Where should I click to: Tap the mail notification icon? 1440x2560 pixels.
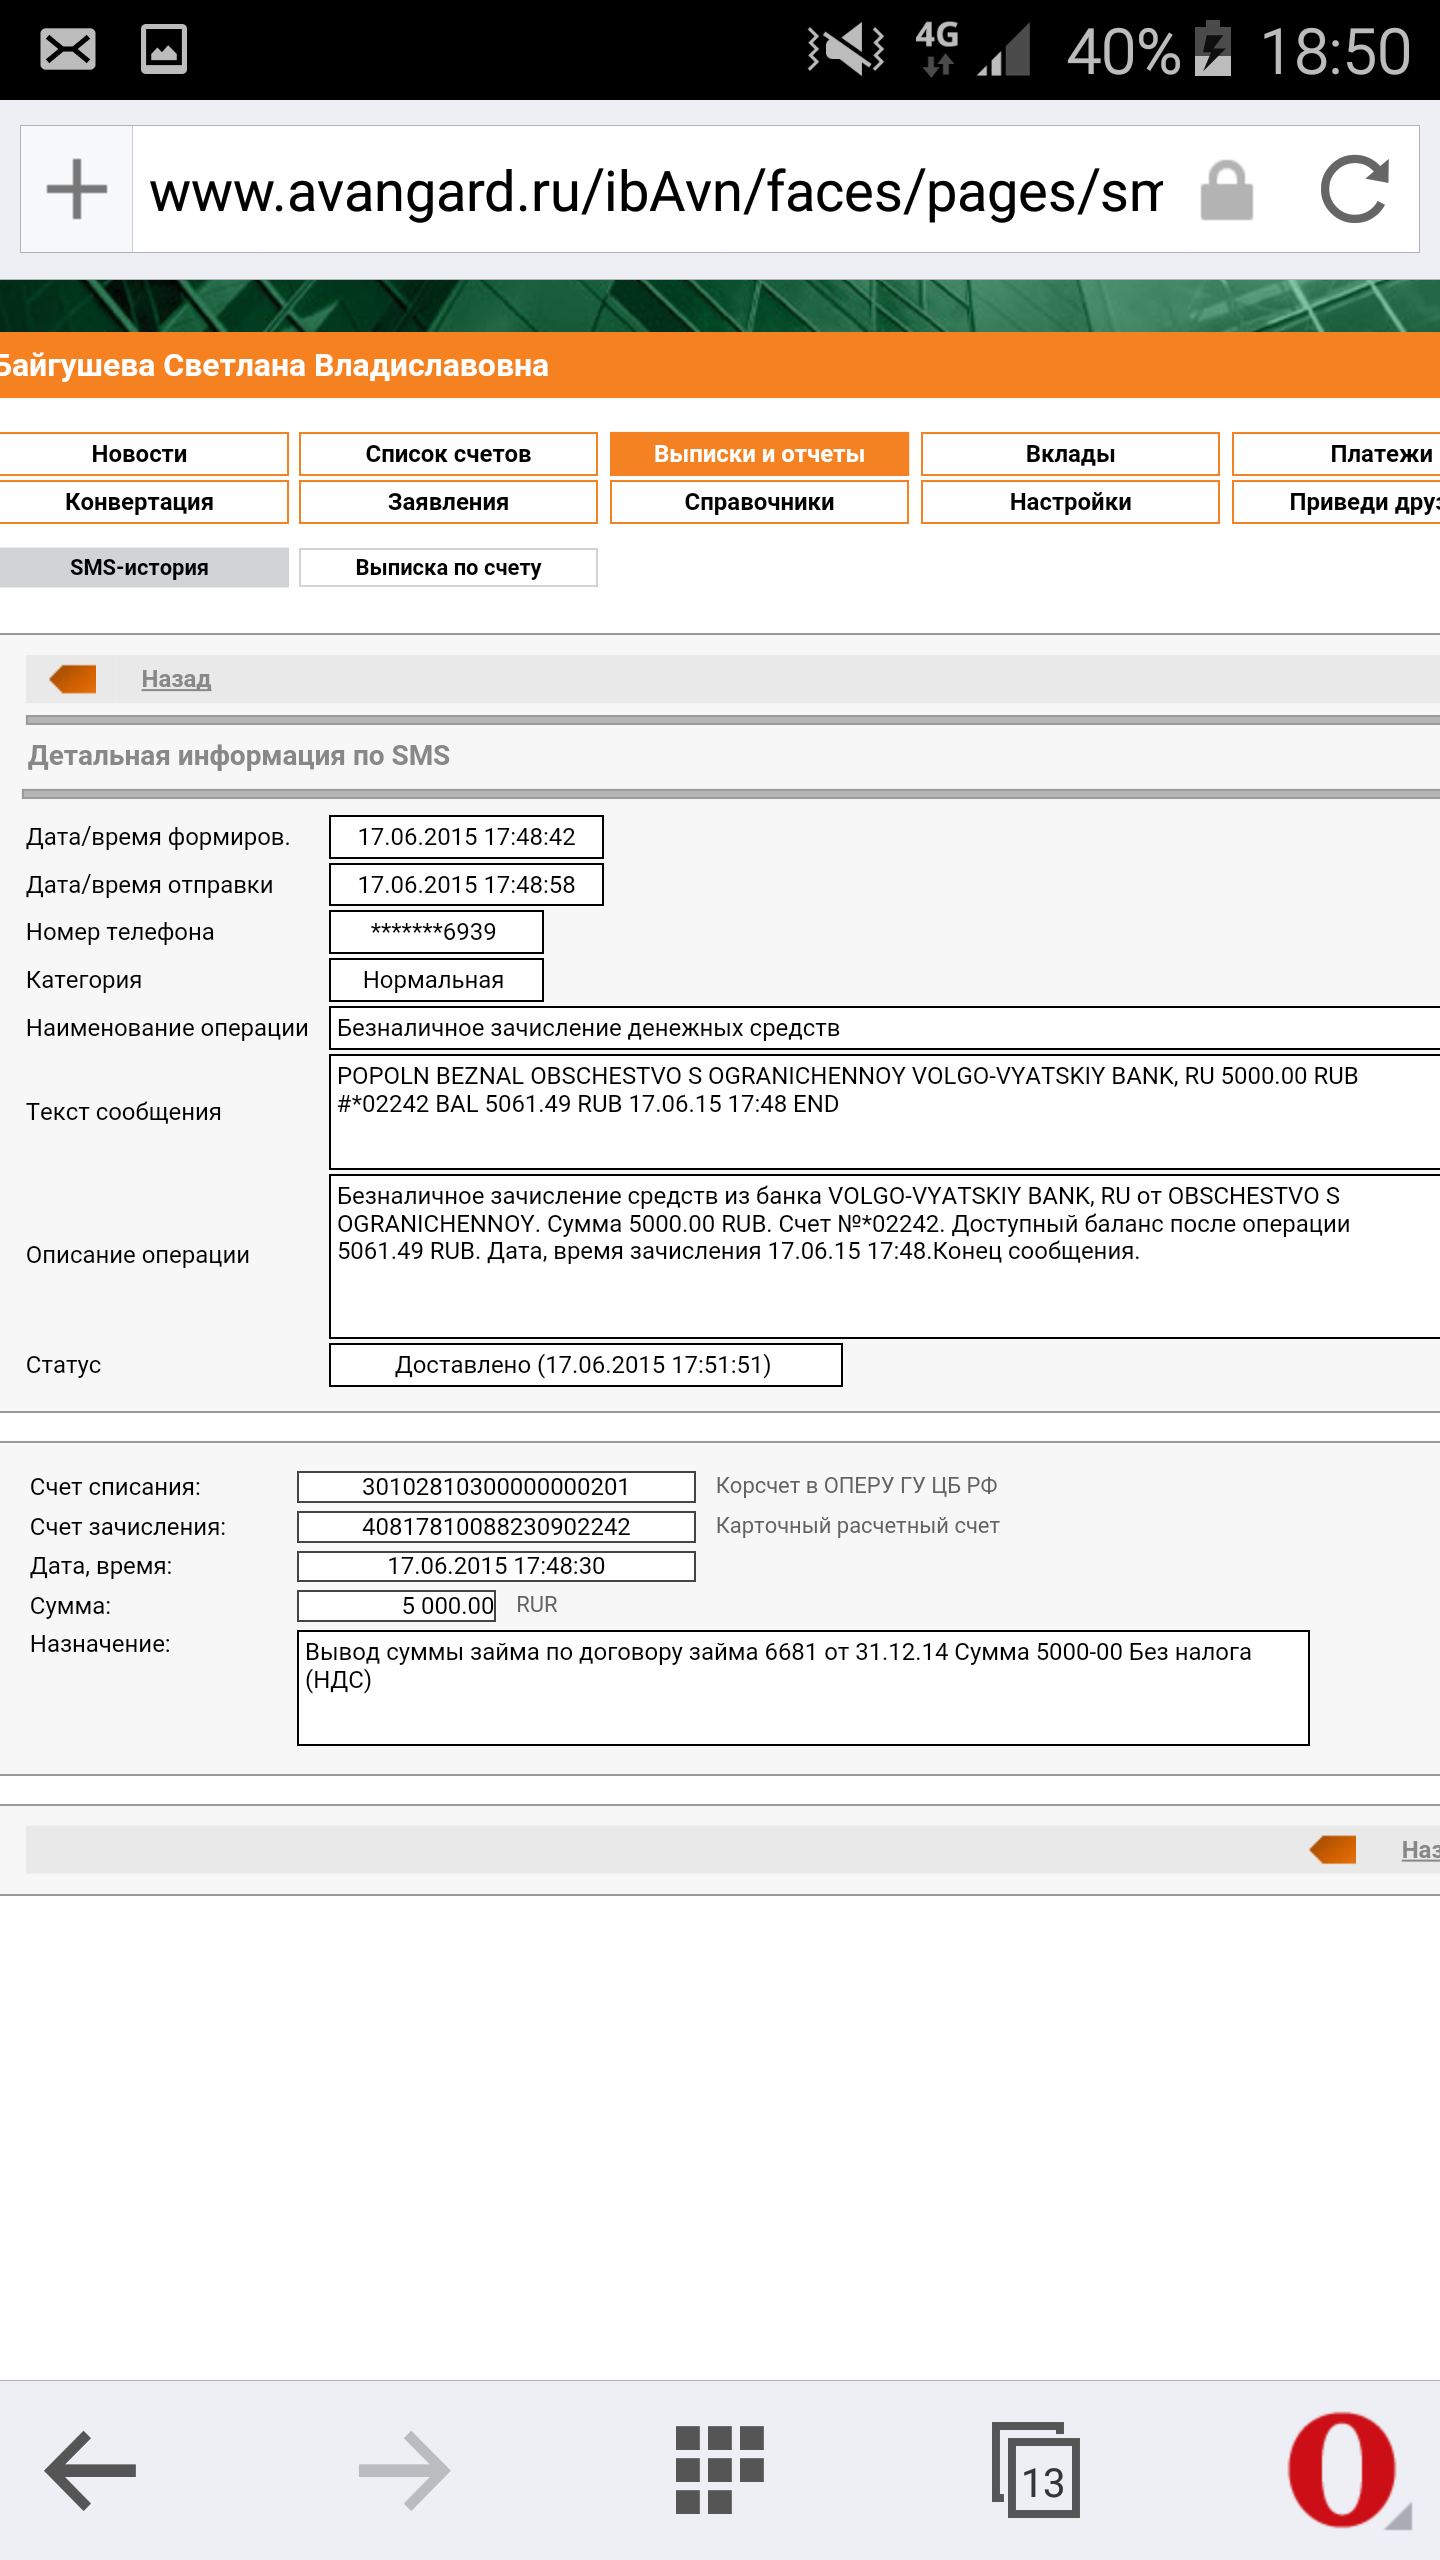(x=68, y=49)
